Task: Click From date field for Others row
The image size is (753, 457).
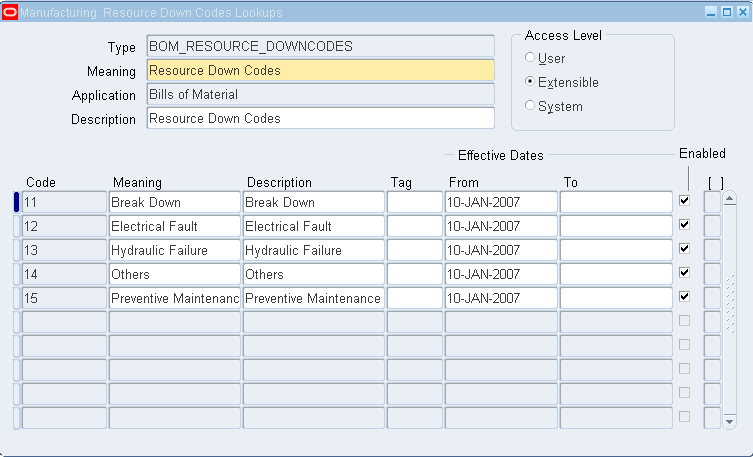Action: (x=501, y=274)
